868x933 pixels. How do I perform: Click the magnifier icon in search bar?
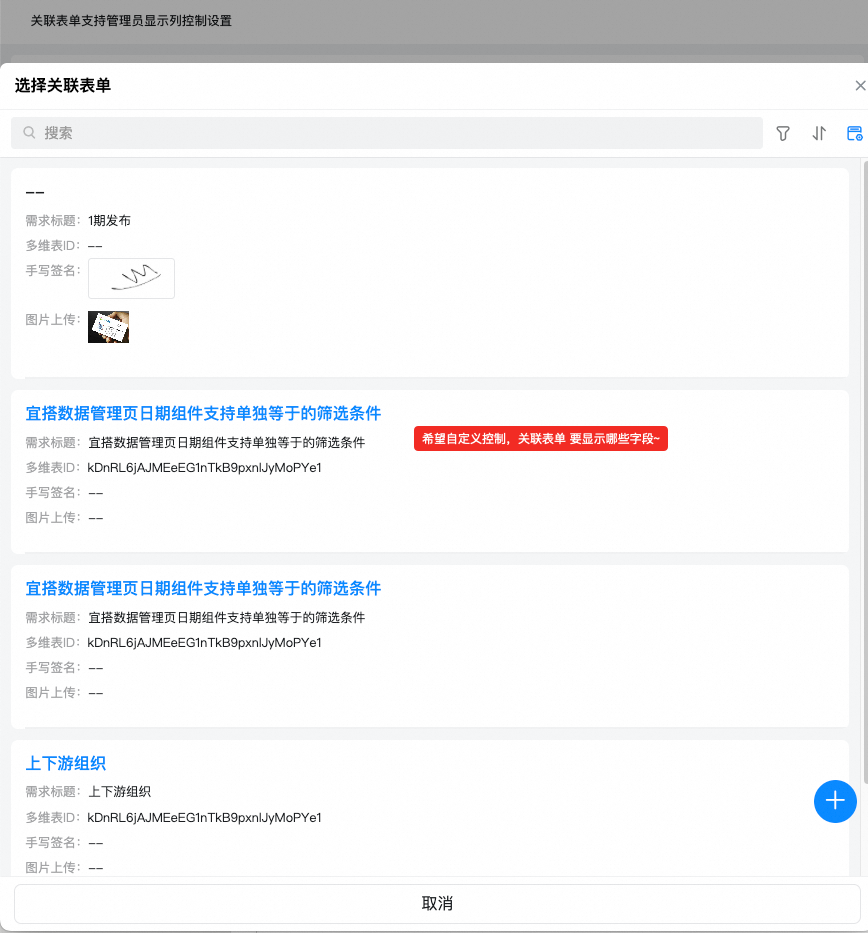point(30,133)
